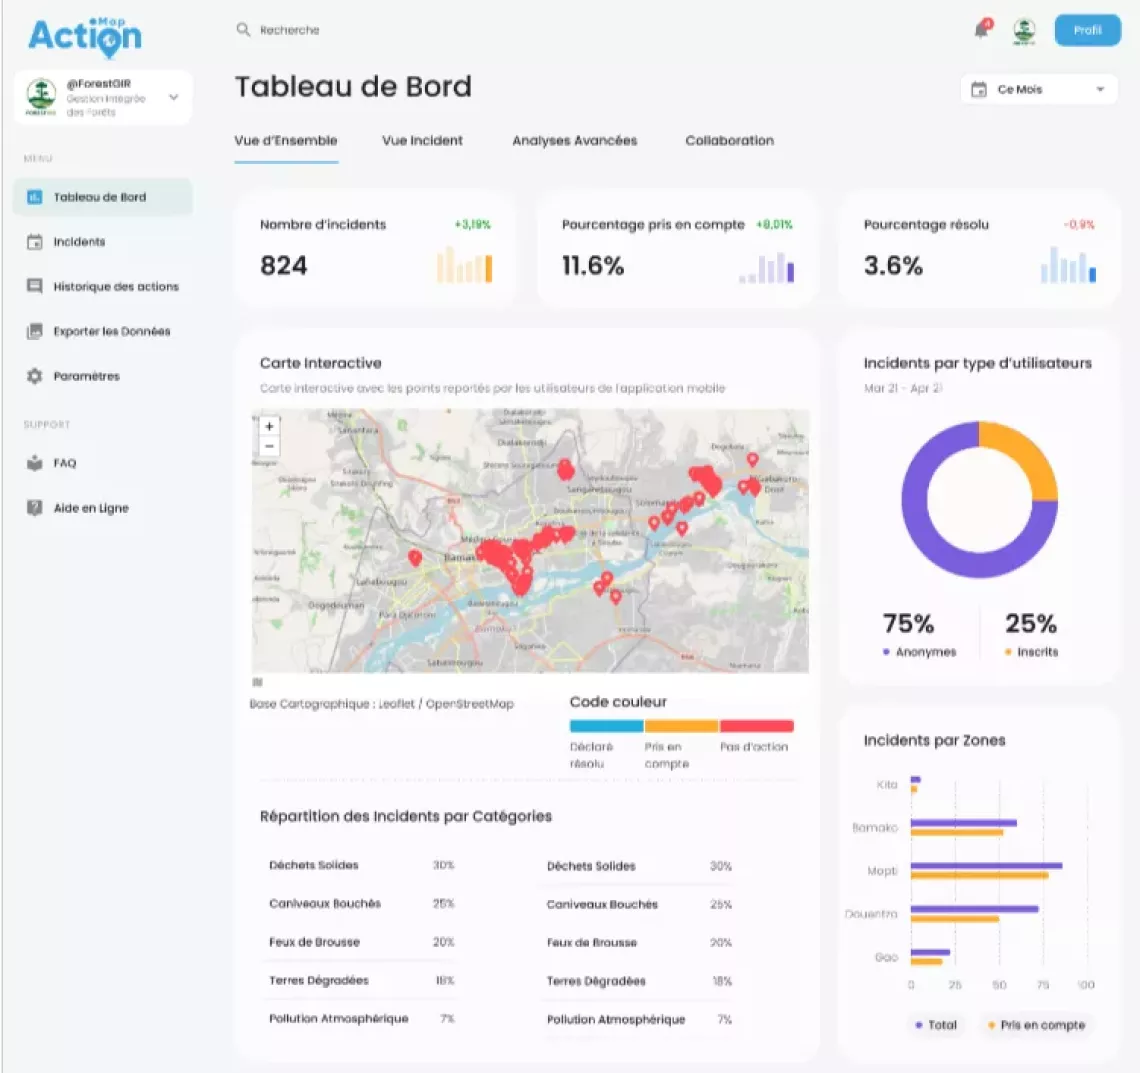The height and width of the screenshot is (1073, 1140).
Task: Open the Ce Mois period dropdown
Action: pyautogui.click(x=1039, y=89)
